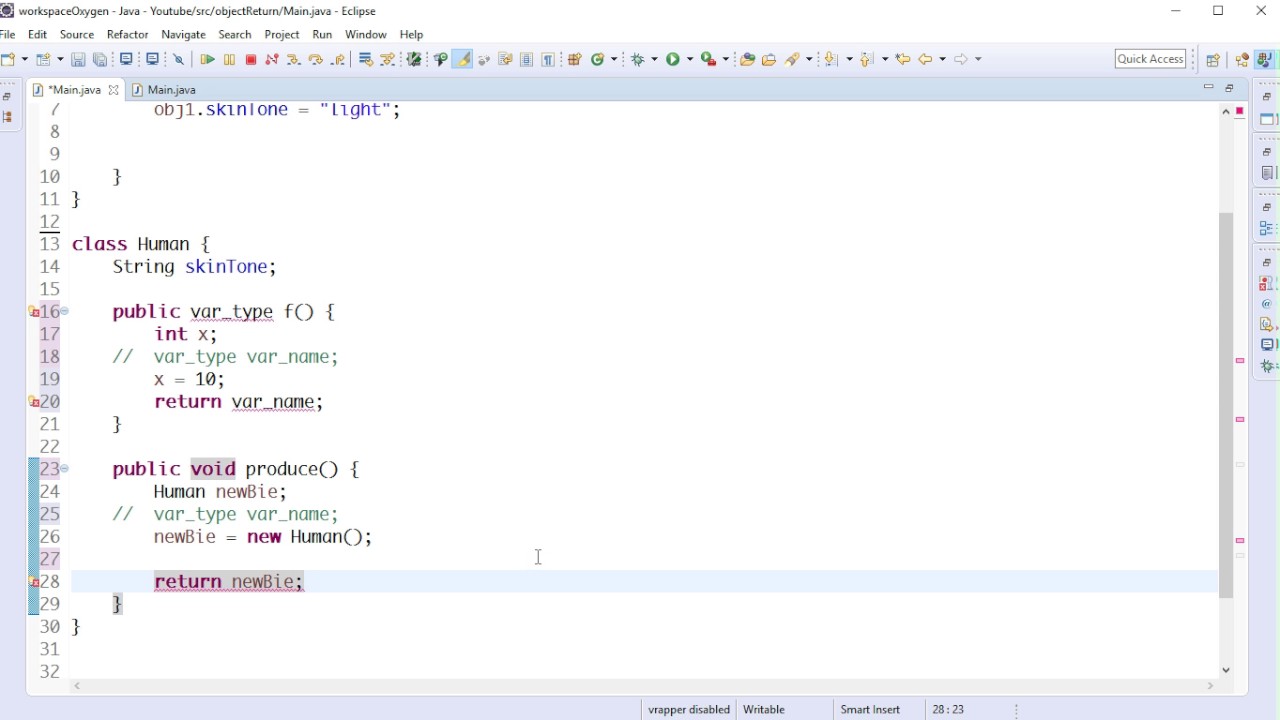Click the Smart Insert status entry

coord(870,709)
